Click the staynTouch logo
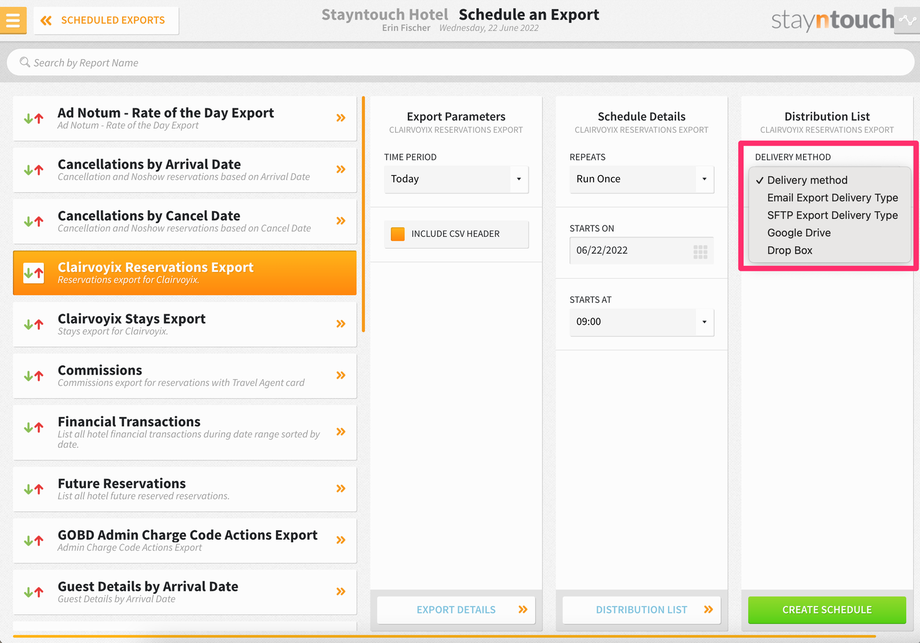This screenshot has width=920, height=643. pos(833,21)
